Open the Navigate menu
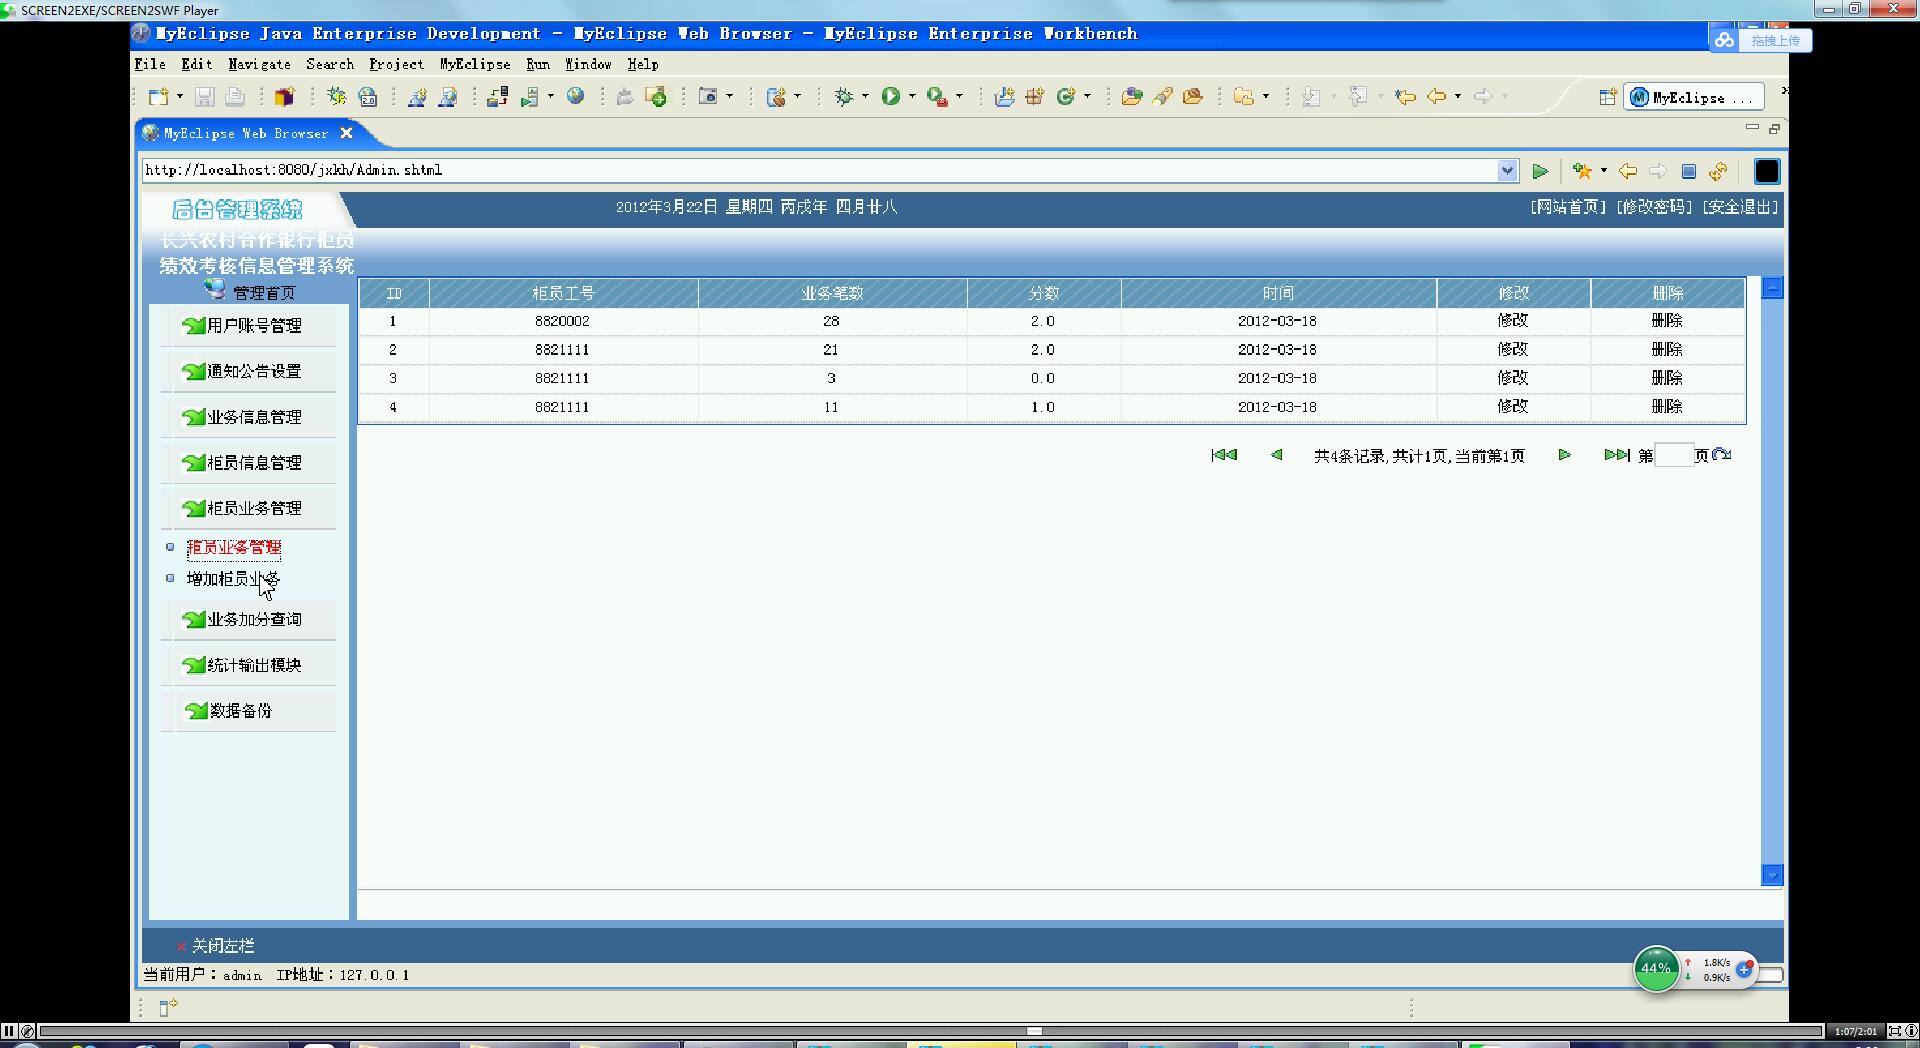This screenshot has height=1048, width=1920. [259, 64]
